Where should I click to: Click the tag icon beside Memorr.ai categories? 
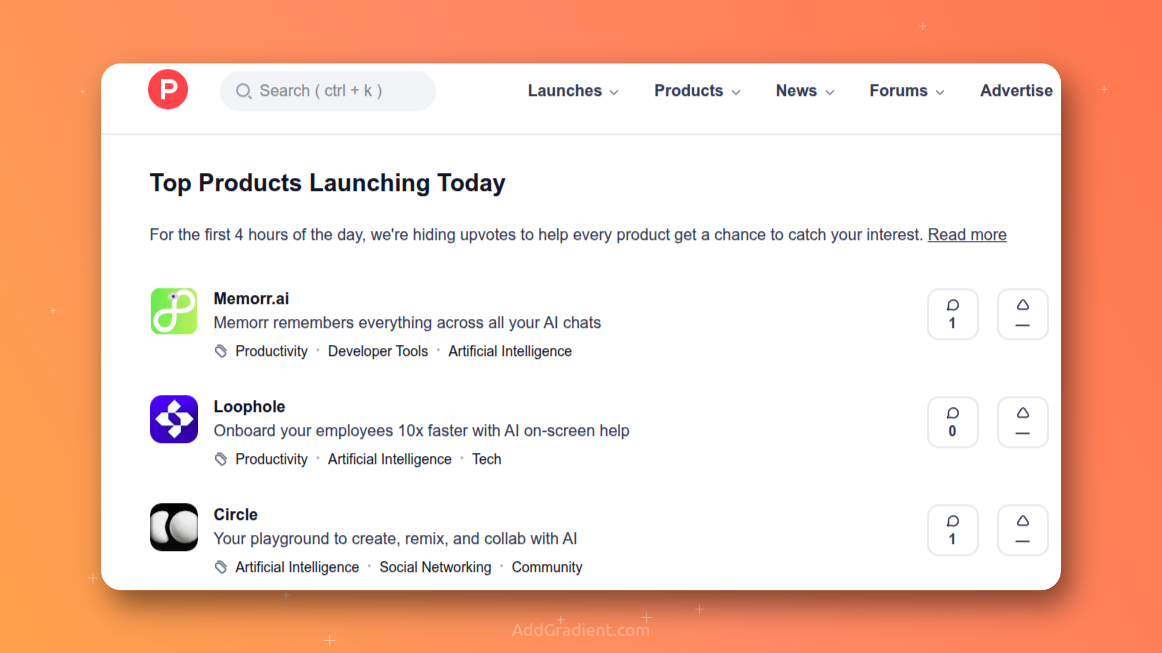click(x=220, y=351)
